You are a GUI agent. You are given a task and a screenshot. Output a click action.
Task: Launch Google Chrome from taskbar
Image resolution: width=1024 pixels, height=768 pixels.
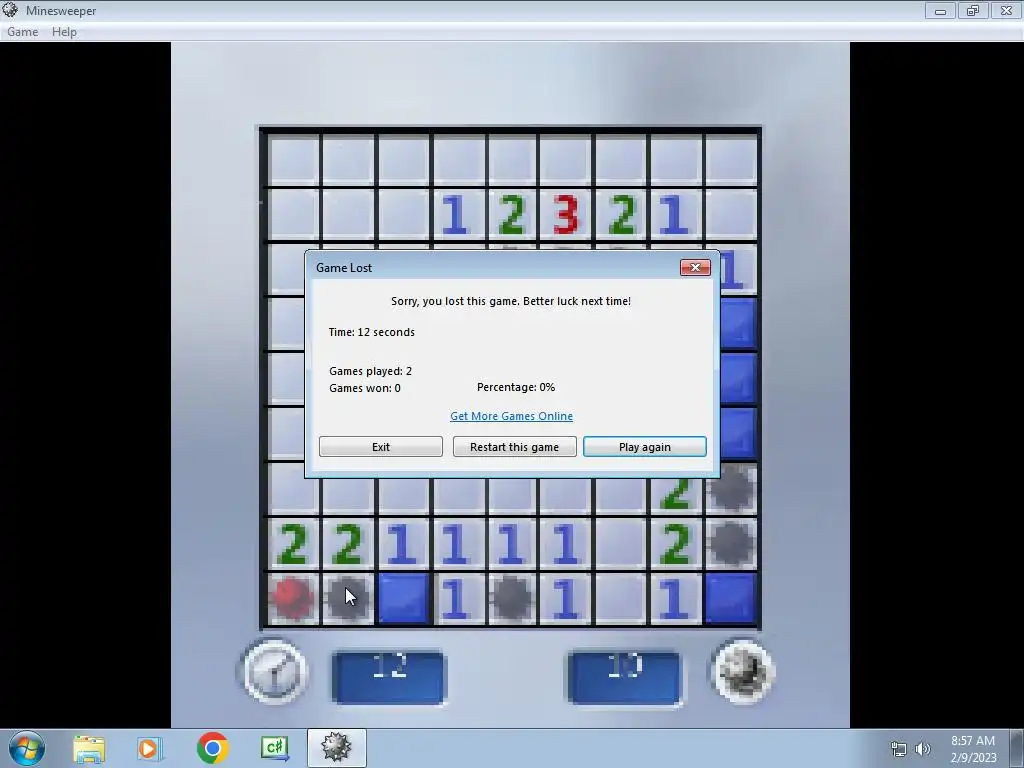click(212, 748)
